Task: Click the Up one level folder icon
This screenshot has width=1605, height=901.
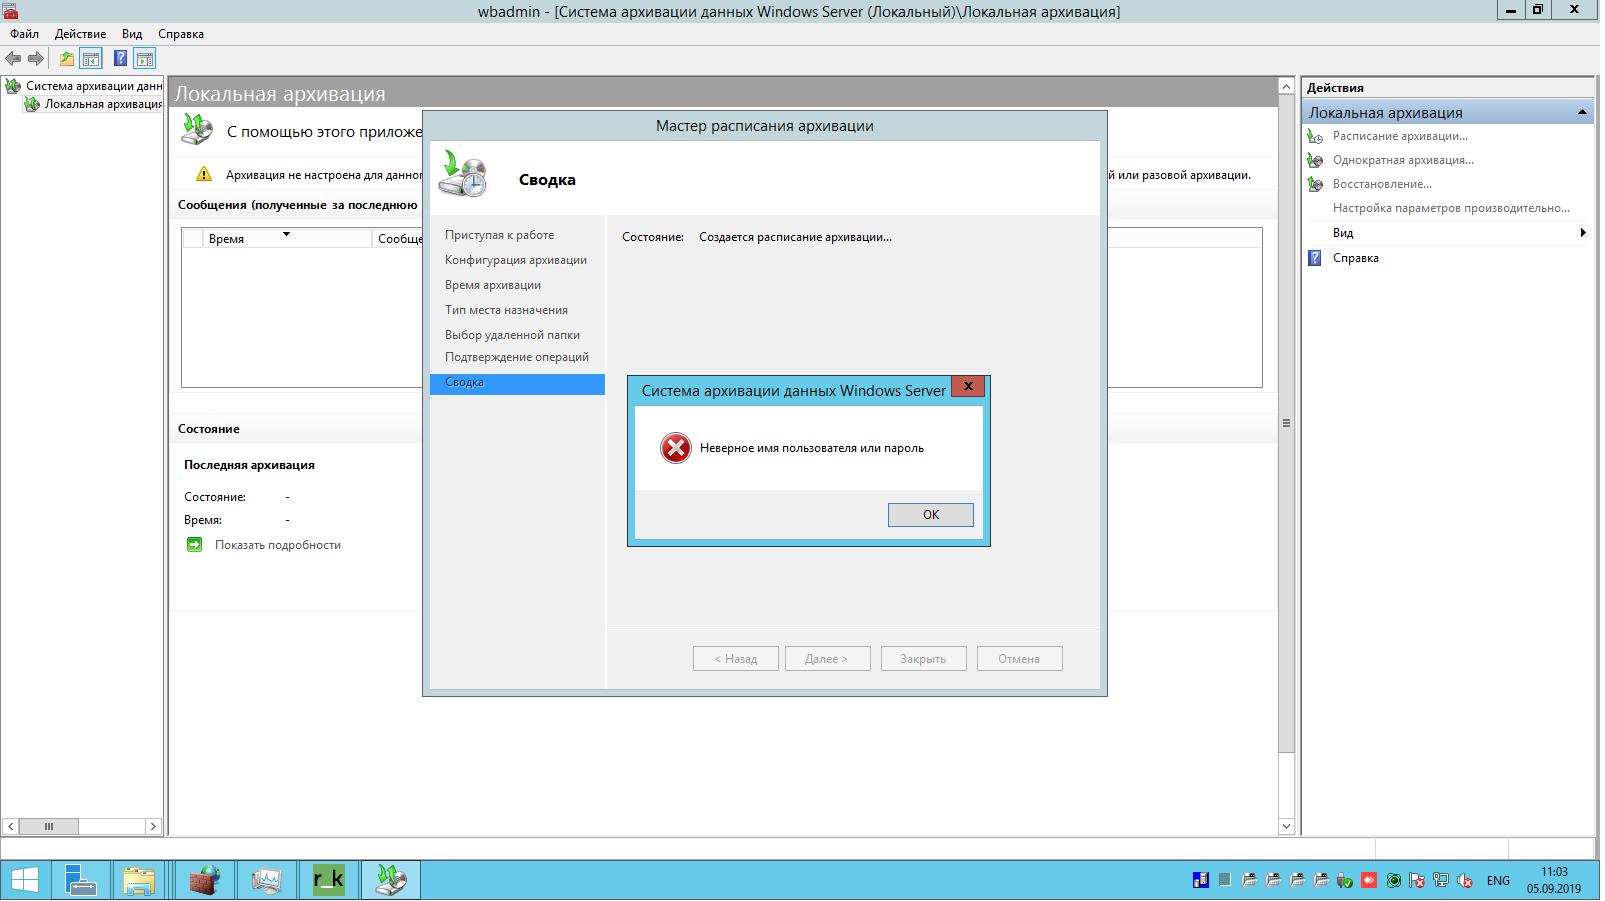Action: pyautogui.click(x=66, y=59)
